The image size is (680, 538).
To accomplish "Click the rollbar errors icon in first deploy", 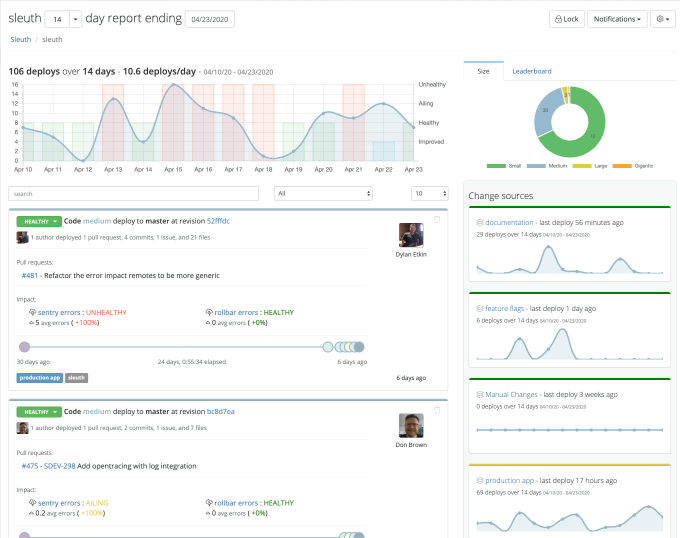I will click(207, 312).
